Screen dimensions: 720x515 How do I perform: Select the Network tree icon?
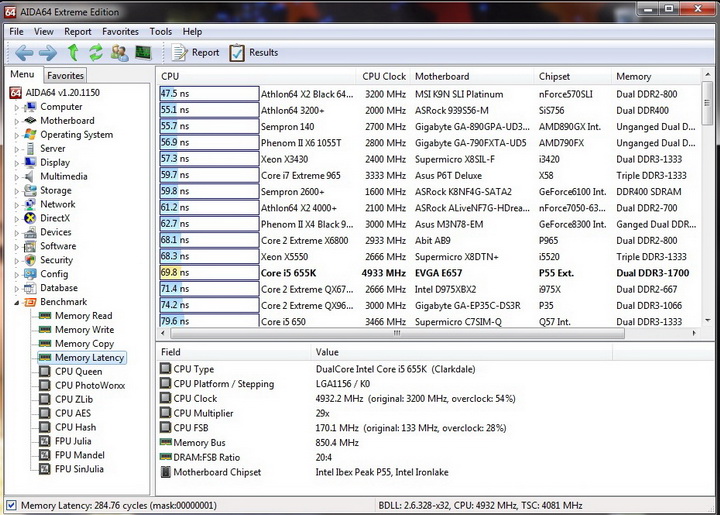(30, 204)
